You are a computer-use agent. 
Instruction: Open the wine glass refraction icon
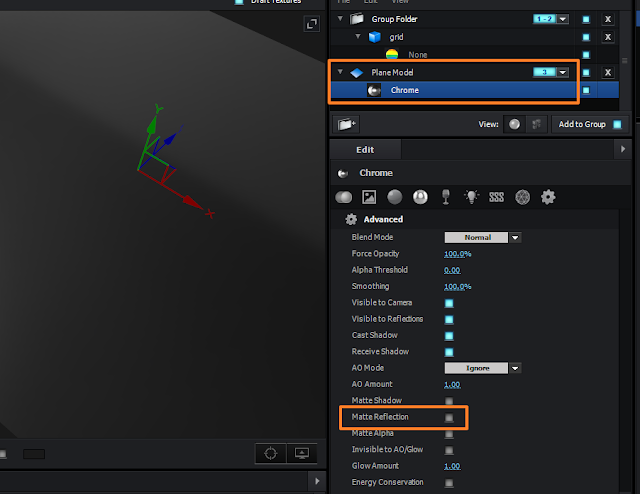pyautogui.click(x=446, y=197)
